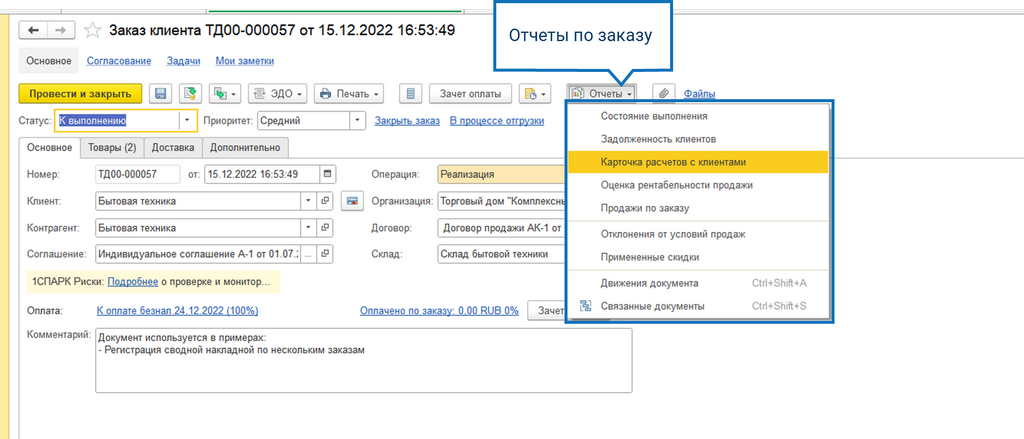Switch to the Доставка tab
Screen dimensions: 1024x439
tap(173, 148)
